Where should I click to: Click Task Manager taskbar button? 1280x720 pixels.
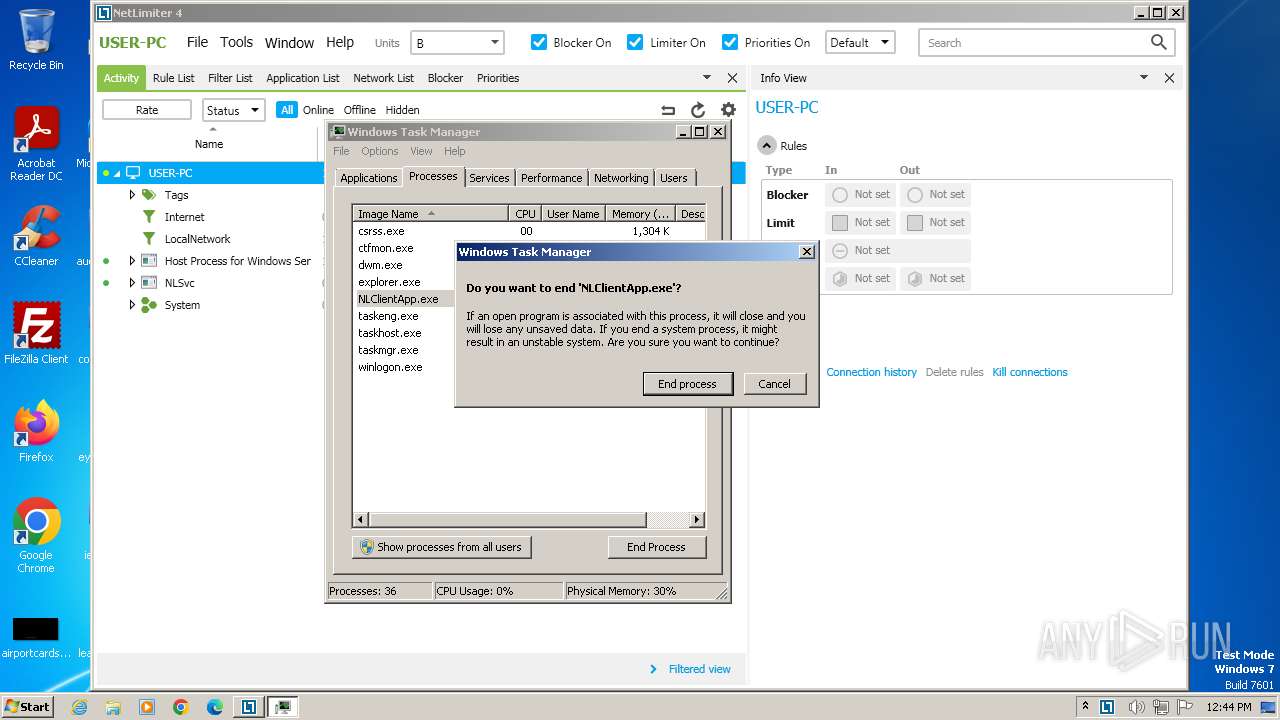[x=283, y=707]
